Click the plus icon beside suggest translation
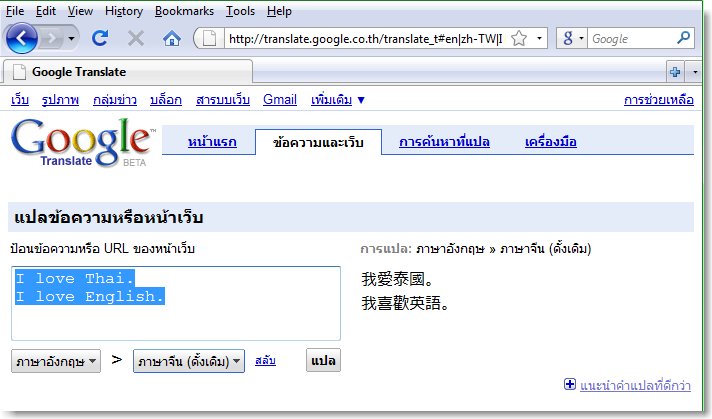 569,384
